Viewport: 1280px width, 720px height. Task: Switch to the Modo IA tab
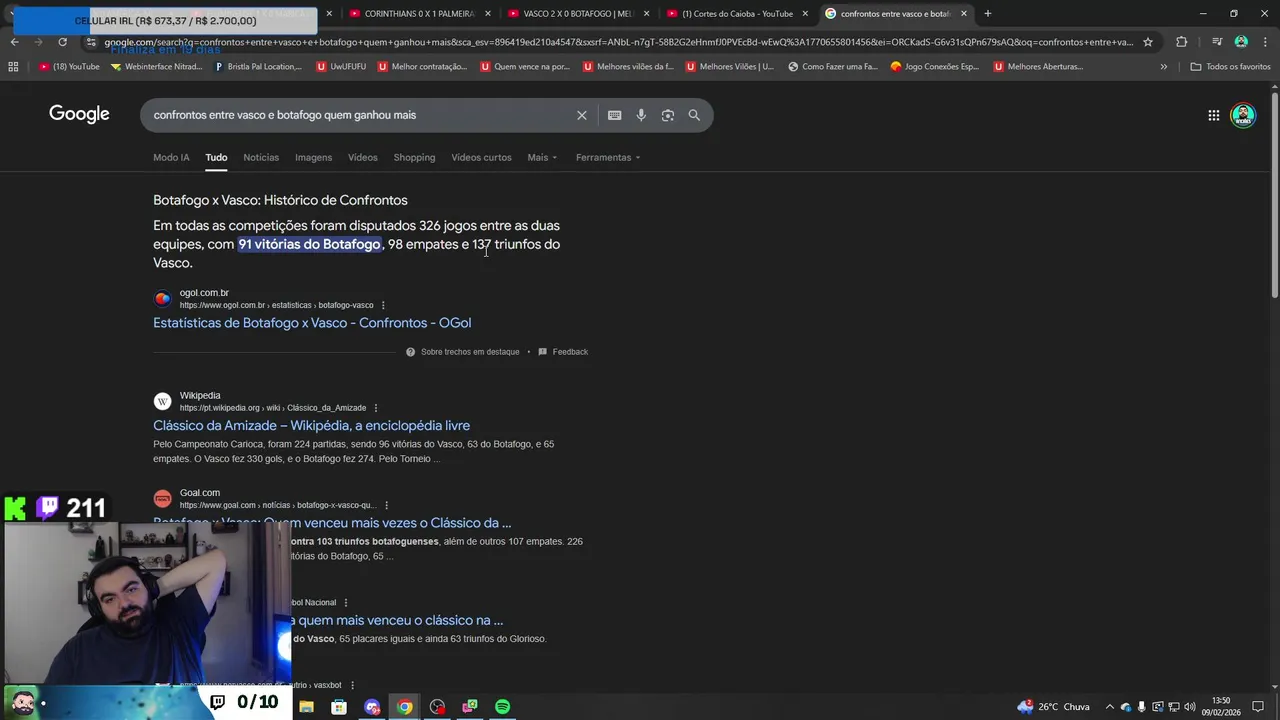(171, 157)
